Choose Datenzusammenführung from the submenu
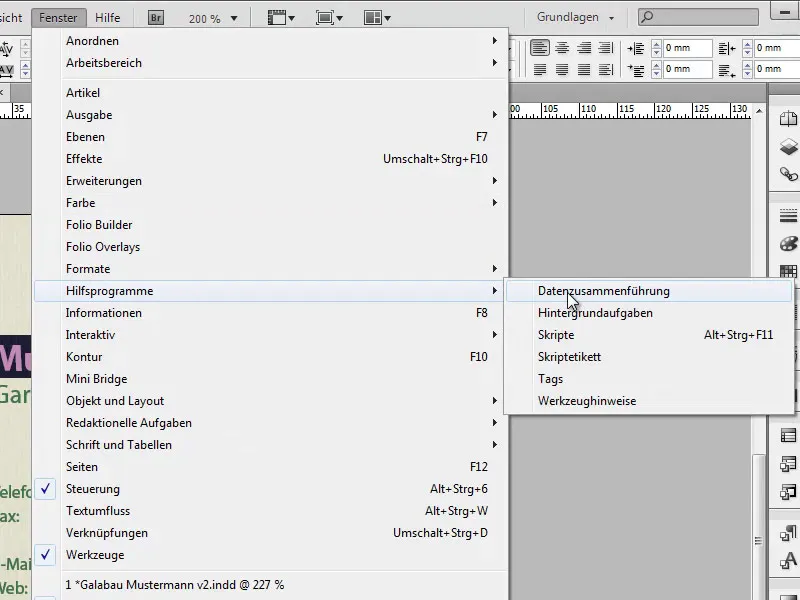Screen dimensions: 800x600 649,291
